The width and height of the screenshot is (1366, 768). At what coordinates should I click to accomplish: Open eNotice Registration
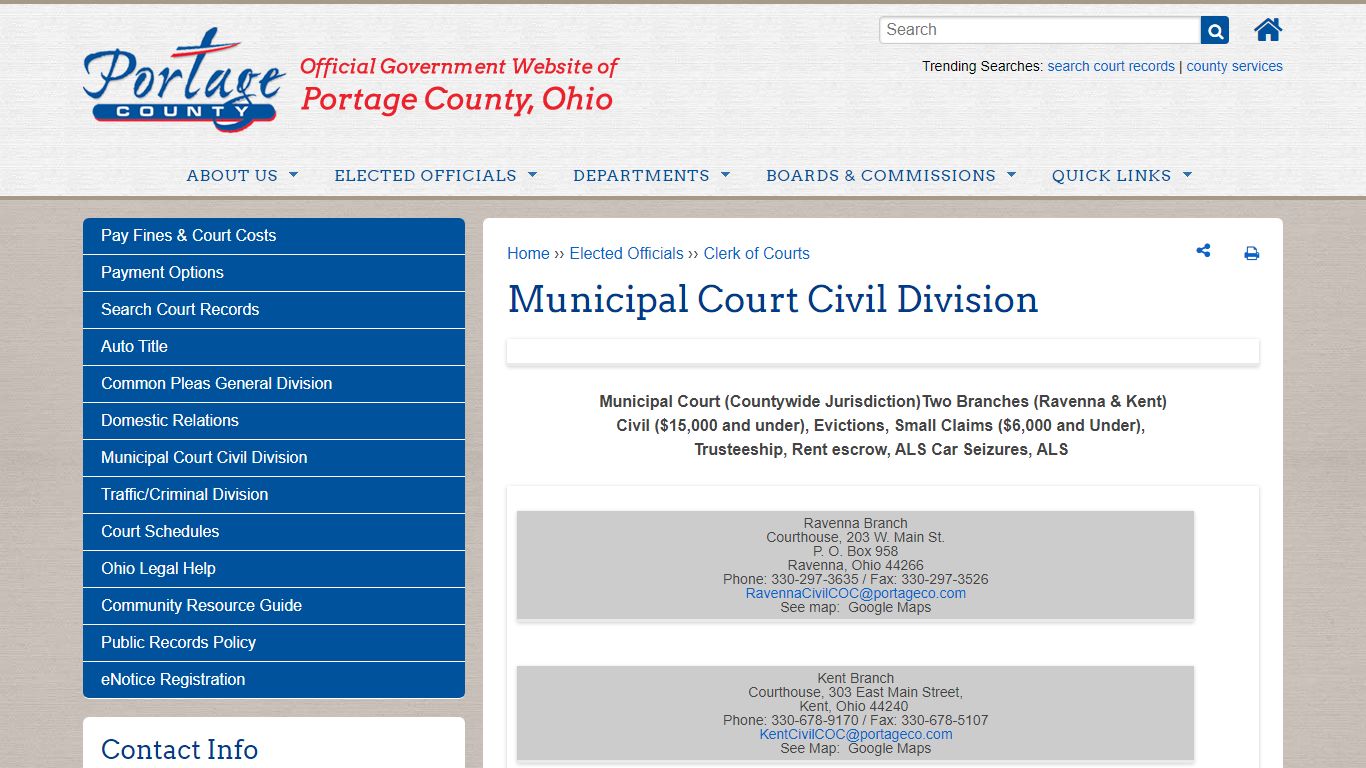274,680
